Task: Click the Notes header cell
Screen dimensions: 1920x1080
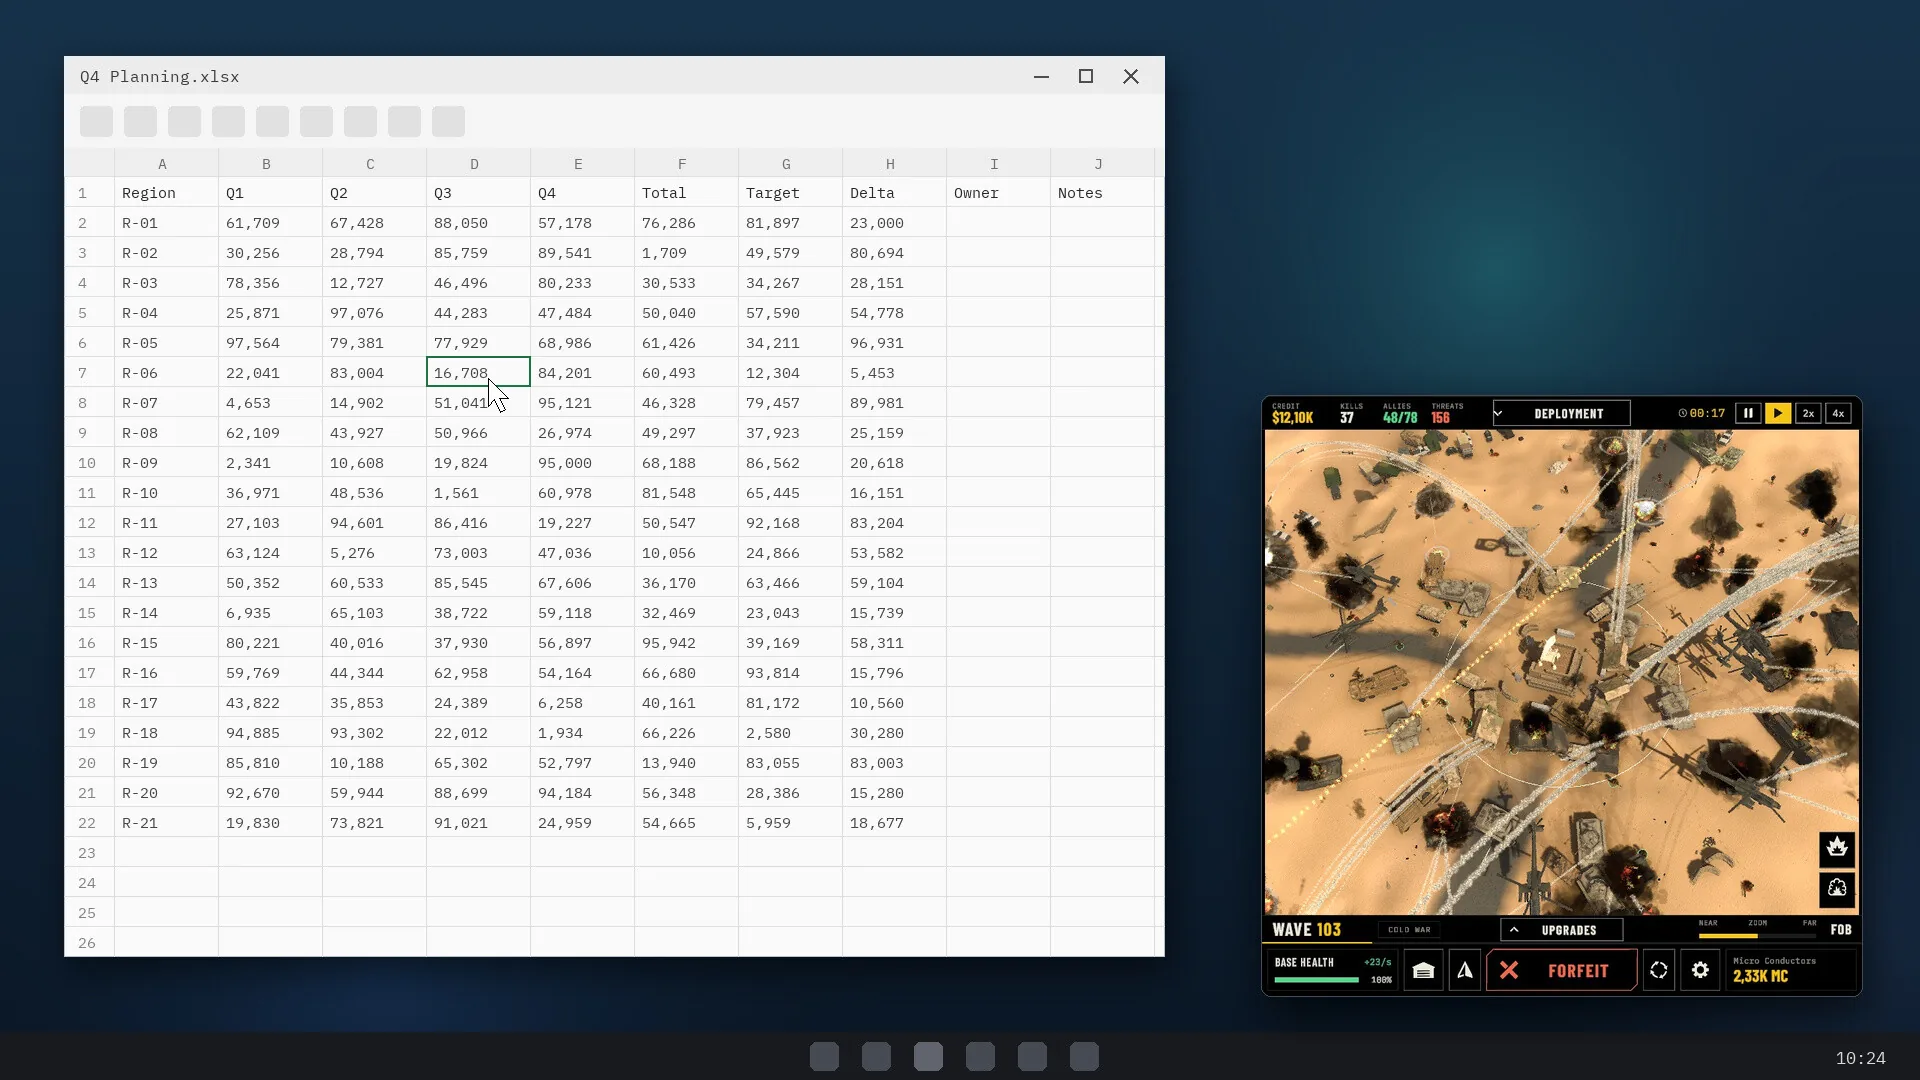Action: (1102, 193)
